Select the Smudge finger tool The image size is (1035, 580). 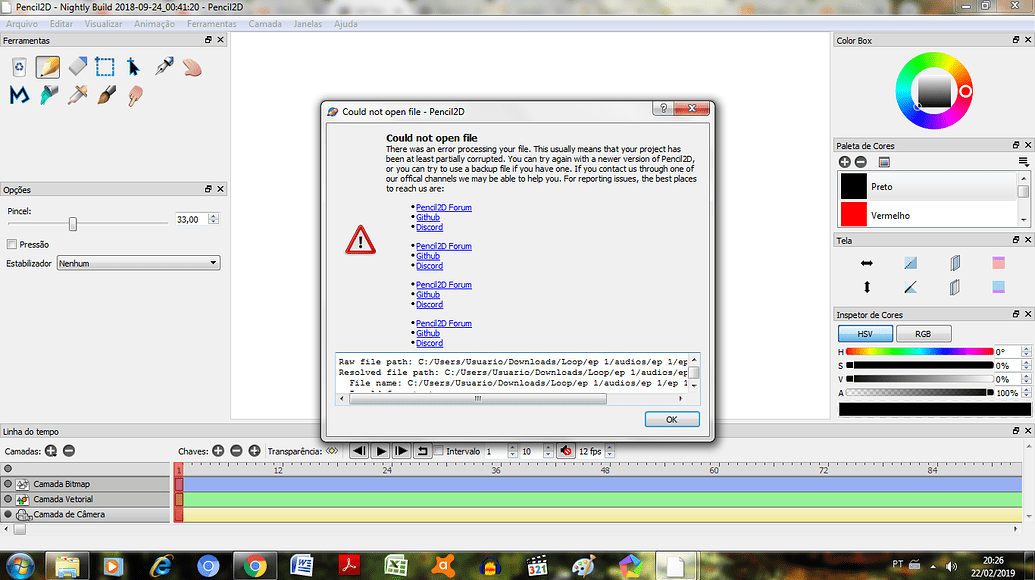(135, 96)
